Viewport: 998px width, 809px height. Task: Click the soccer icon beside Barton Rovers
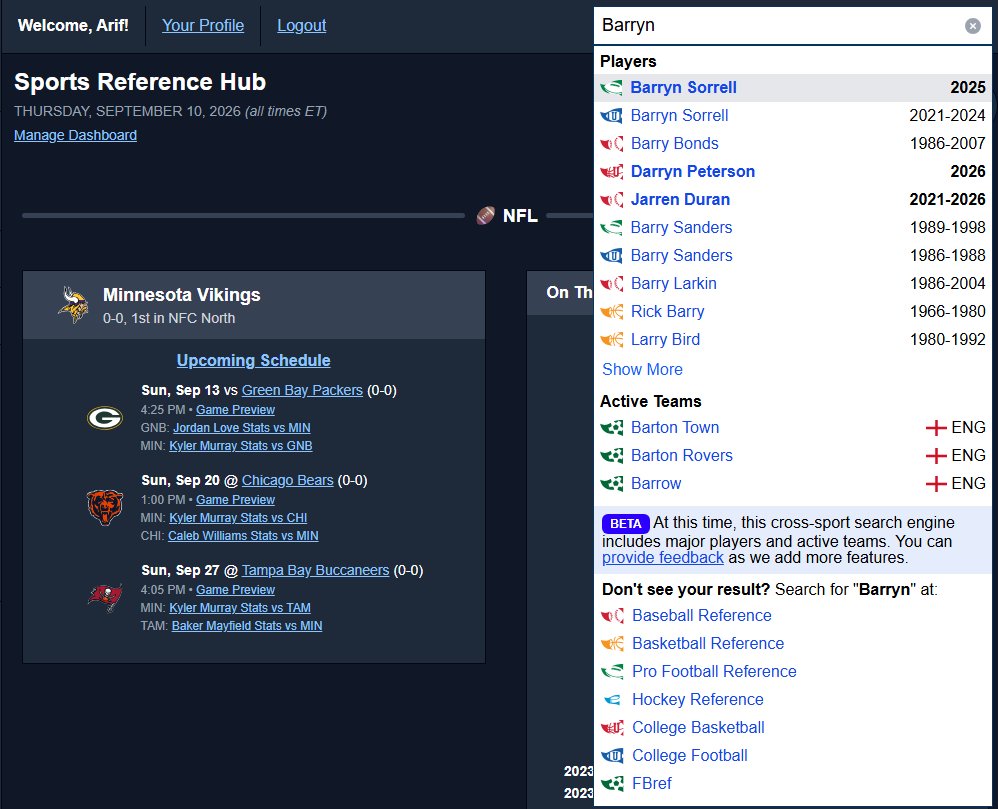point(612,456)
